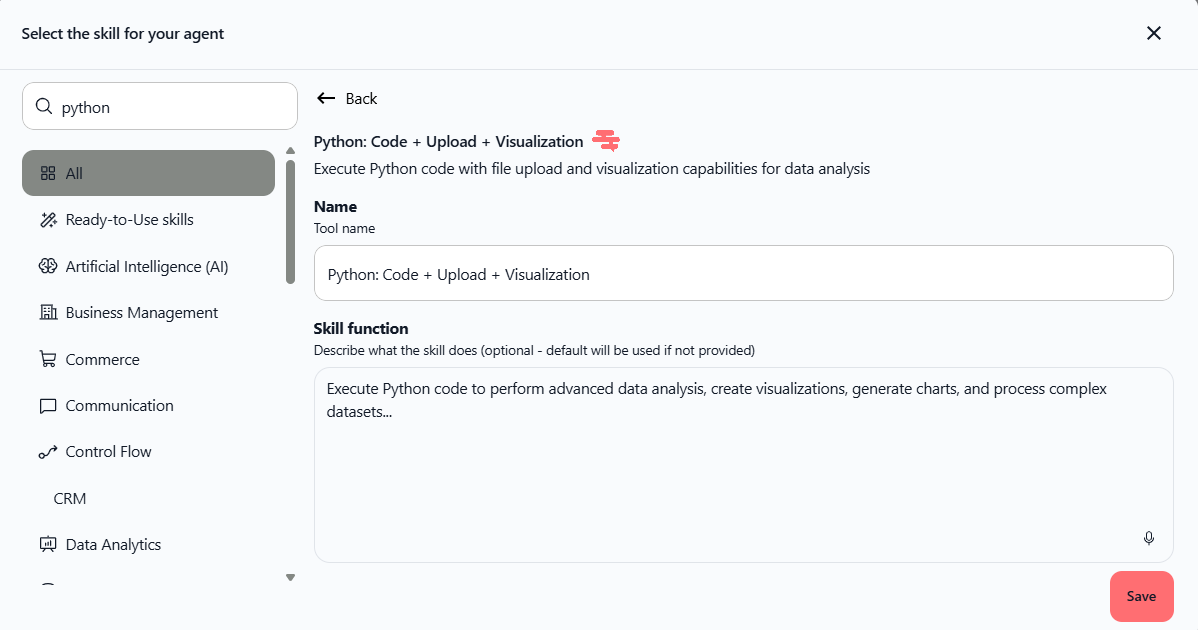Click the search magnifier icon

click(43, 107)
